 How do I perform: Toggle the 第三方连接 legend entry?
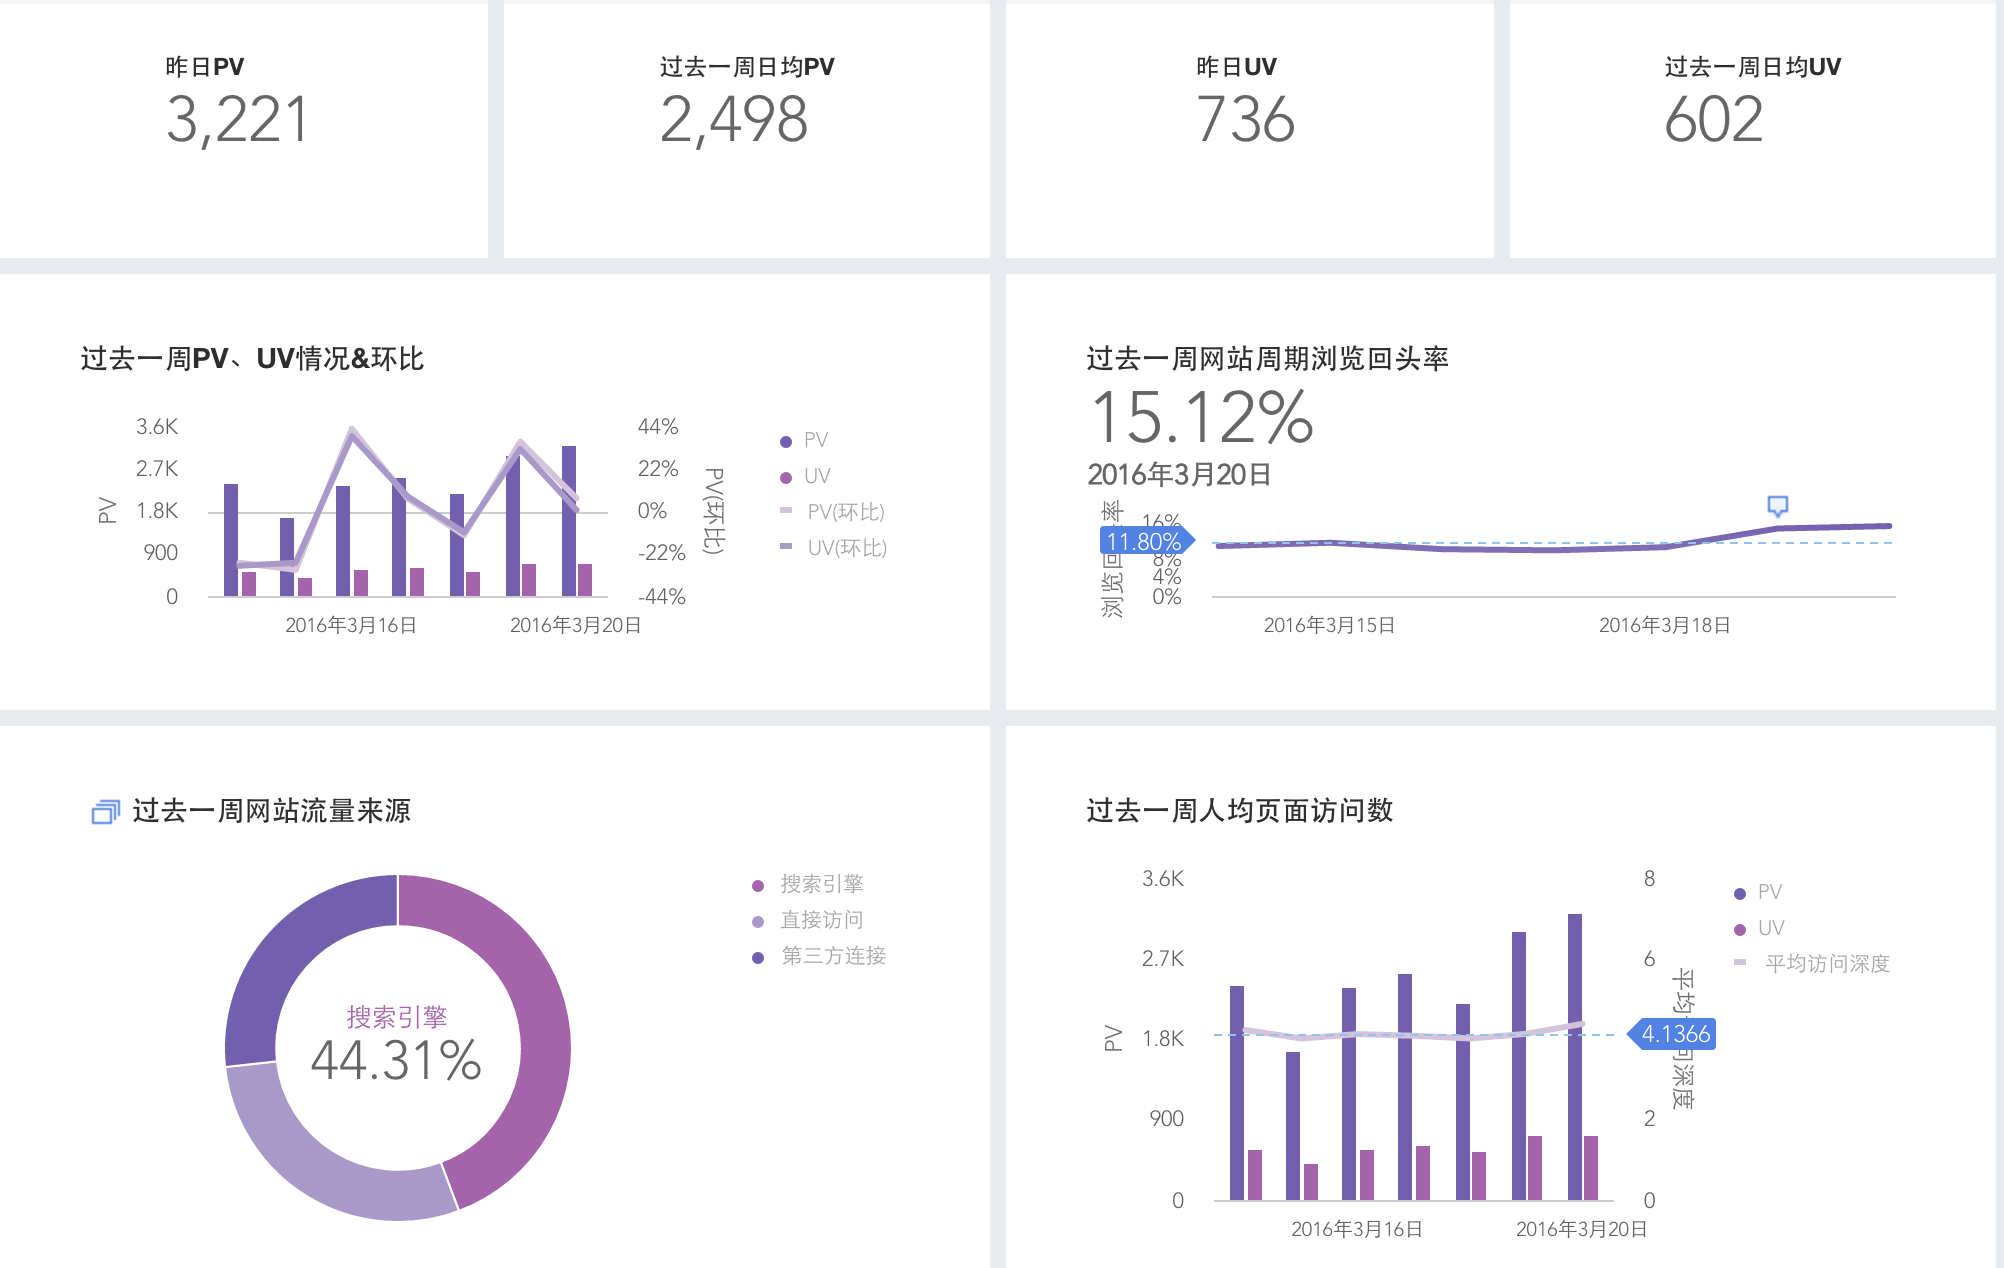(819, 956)
